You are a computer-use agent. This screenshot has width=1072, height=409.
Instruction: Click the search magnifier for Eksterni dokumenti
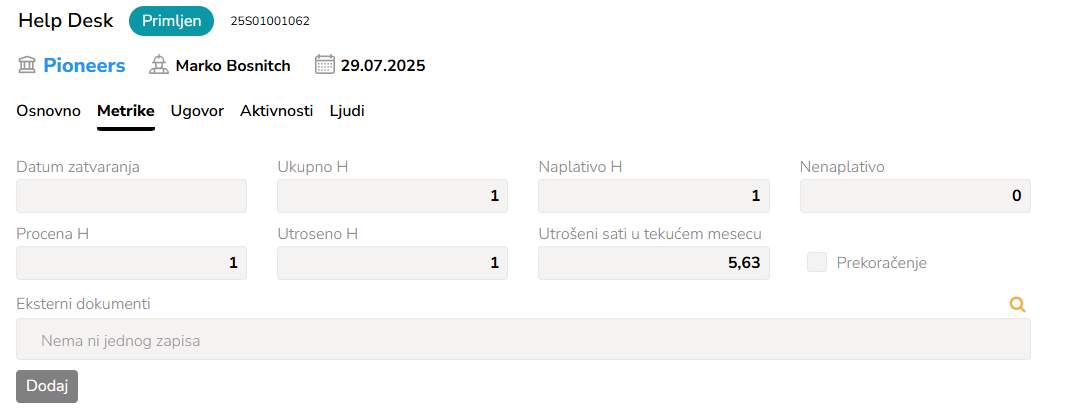(1018, 305)
